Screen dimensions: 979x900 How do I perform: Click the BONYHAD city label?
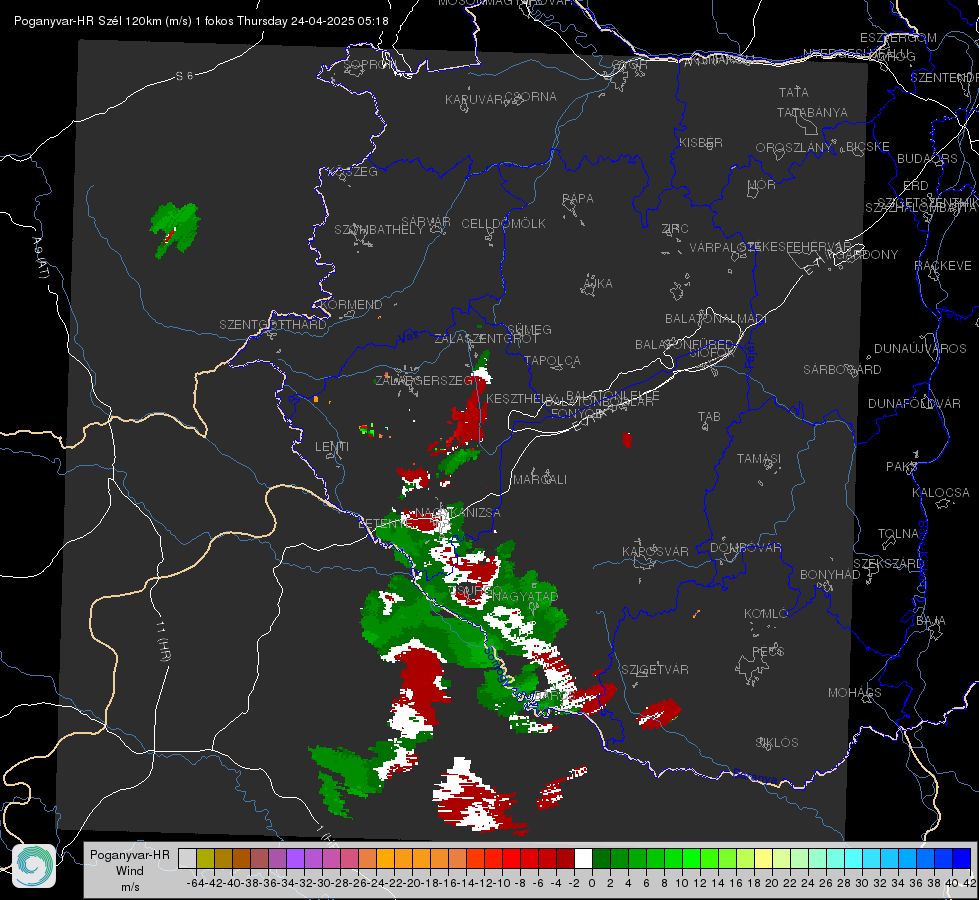(x=830, y=575)
